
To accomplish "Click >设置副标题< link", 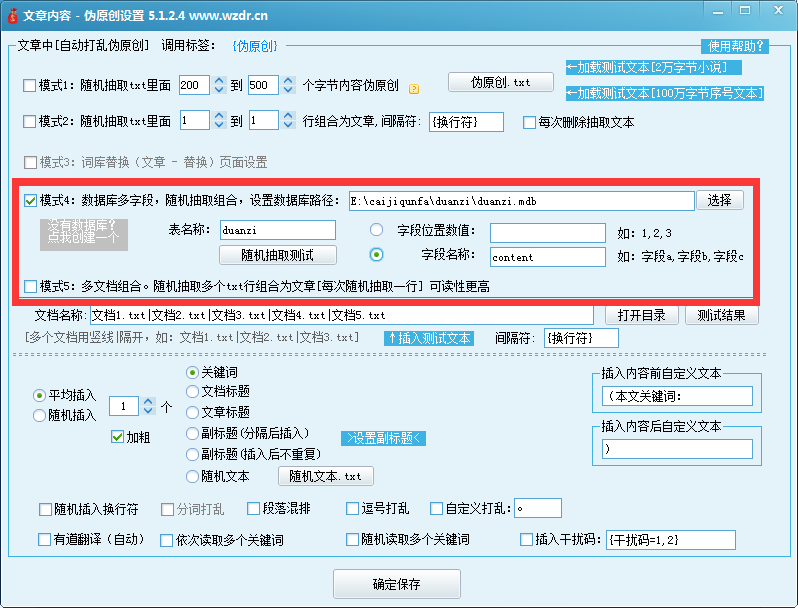I will point(383,438).
